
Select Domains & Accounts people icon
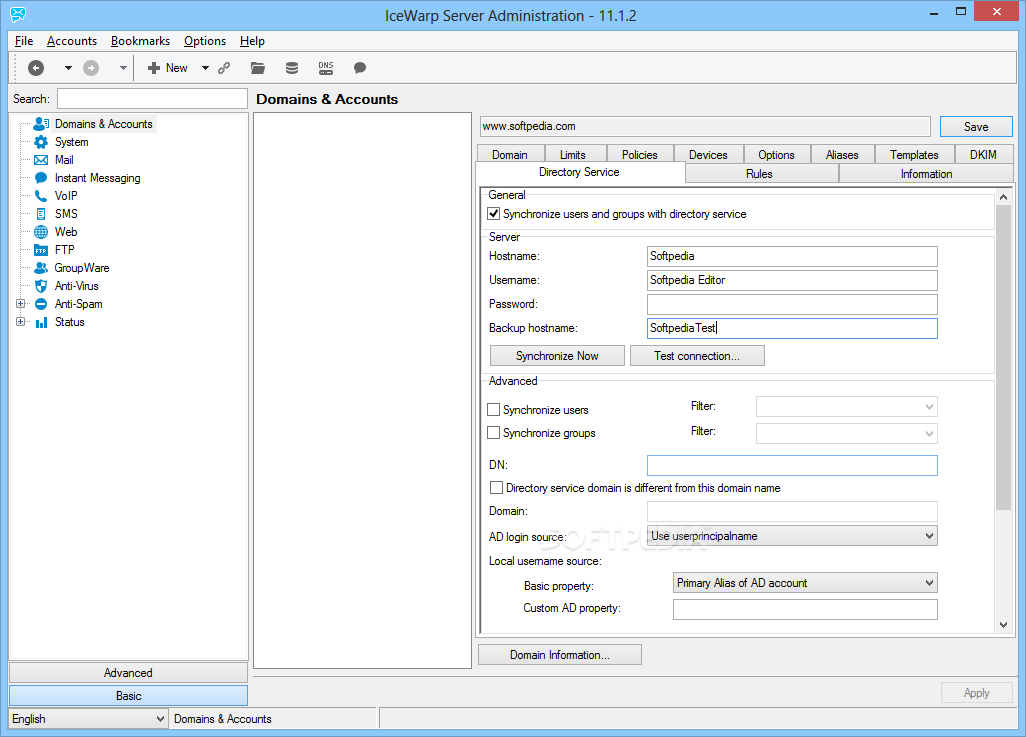tap(41, 124)
